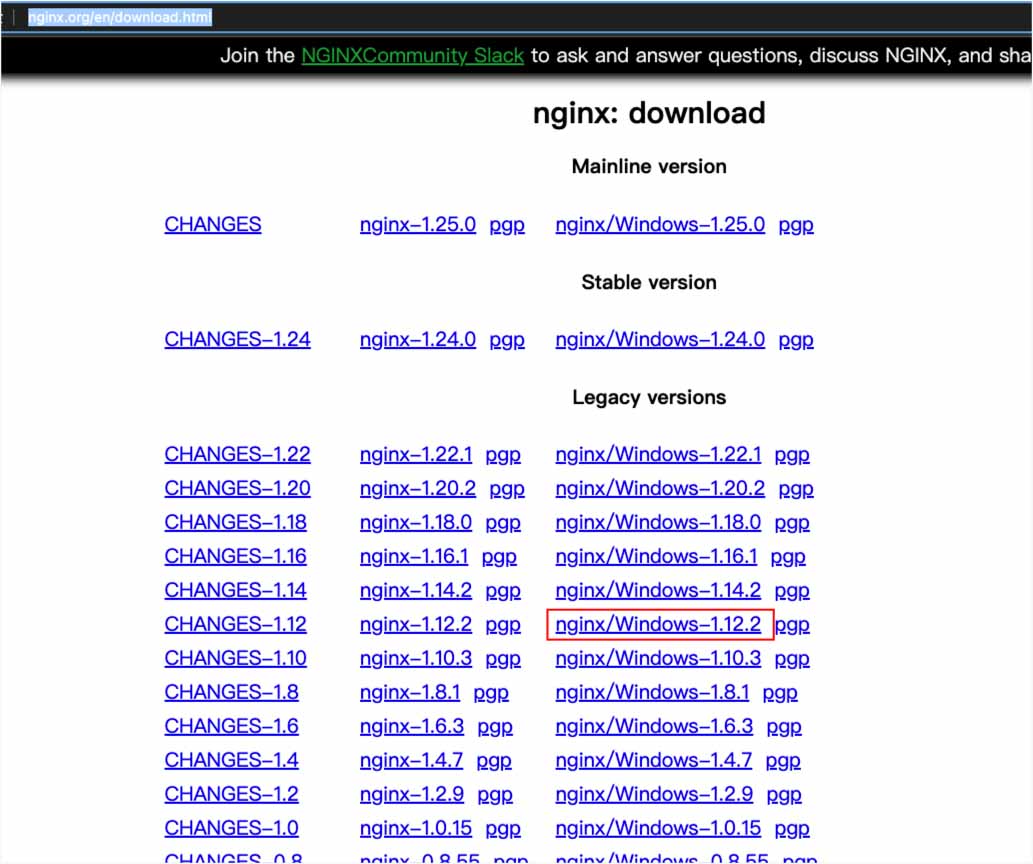This screenshot has height=864, width=1033.
Task: Download nginx/Windows-1.14.2
Action: (x=658, y=590)
